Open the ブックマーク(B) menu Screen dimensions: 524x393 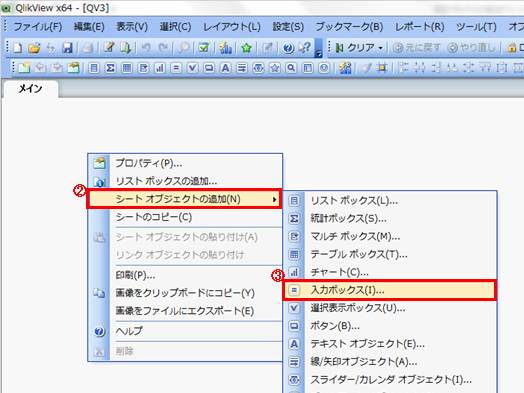pyautogui.click(x=350, y=27)
